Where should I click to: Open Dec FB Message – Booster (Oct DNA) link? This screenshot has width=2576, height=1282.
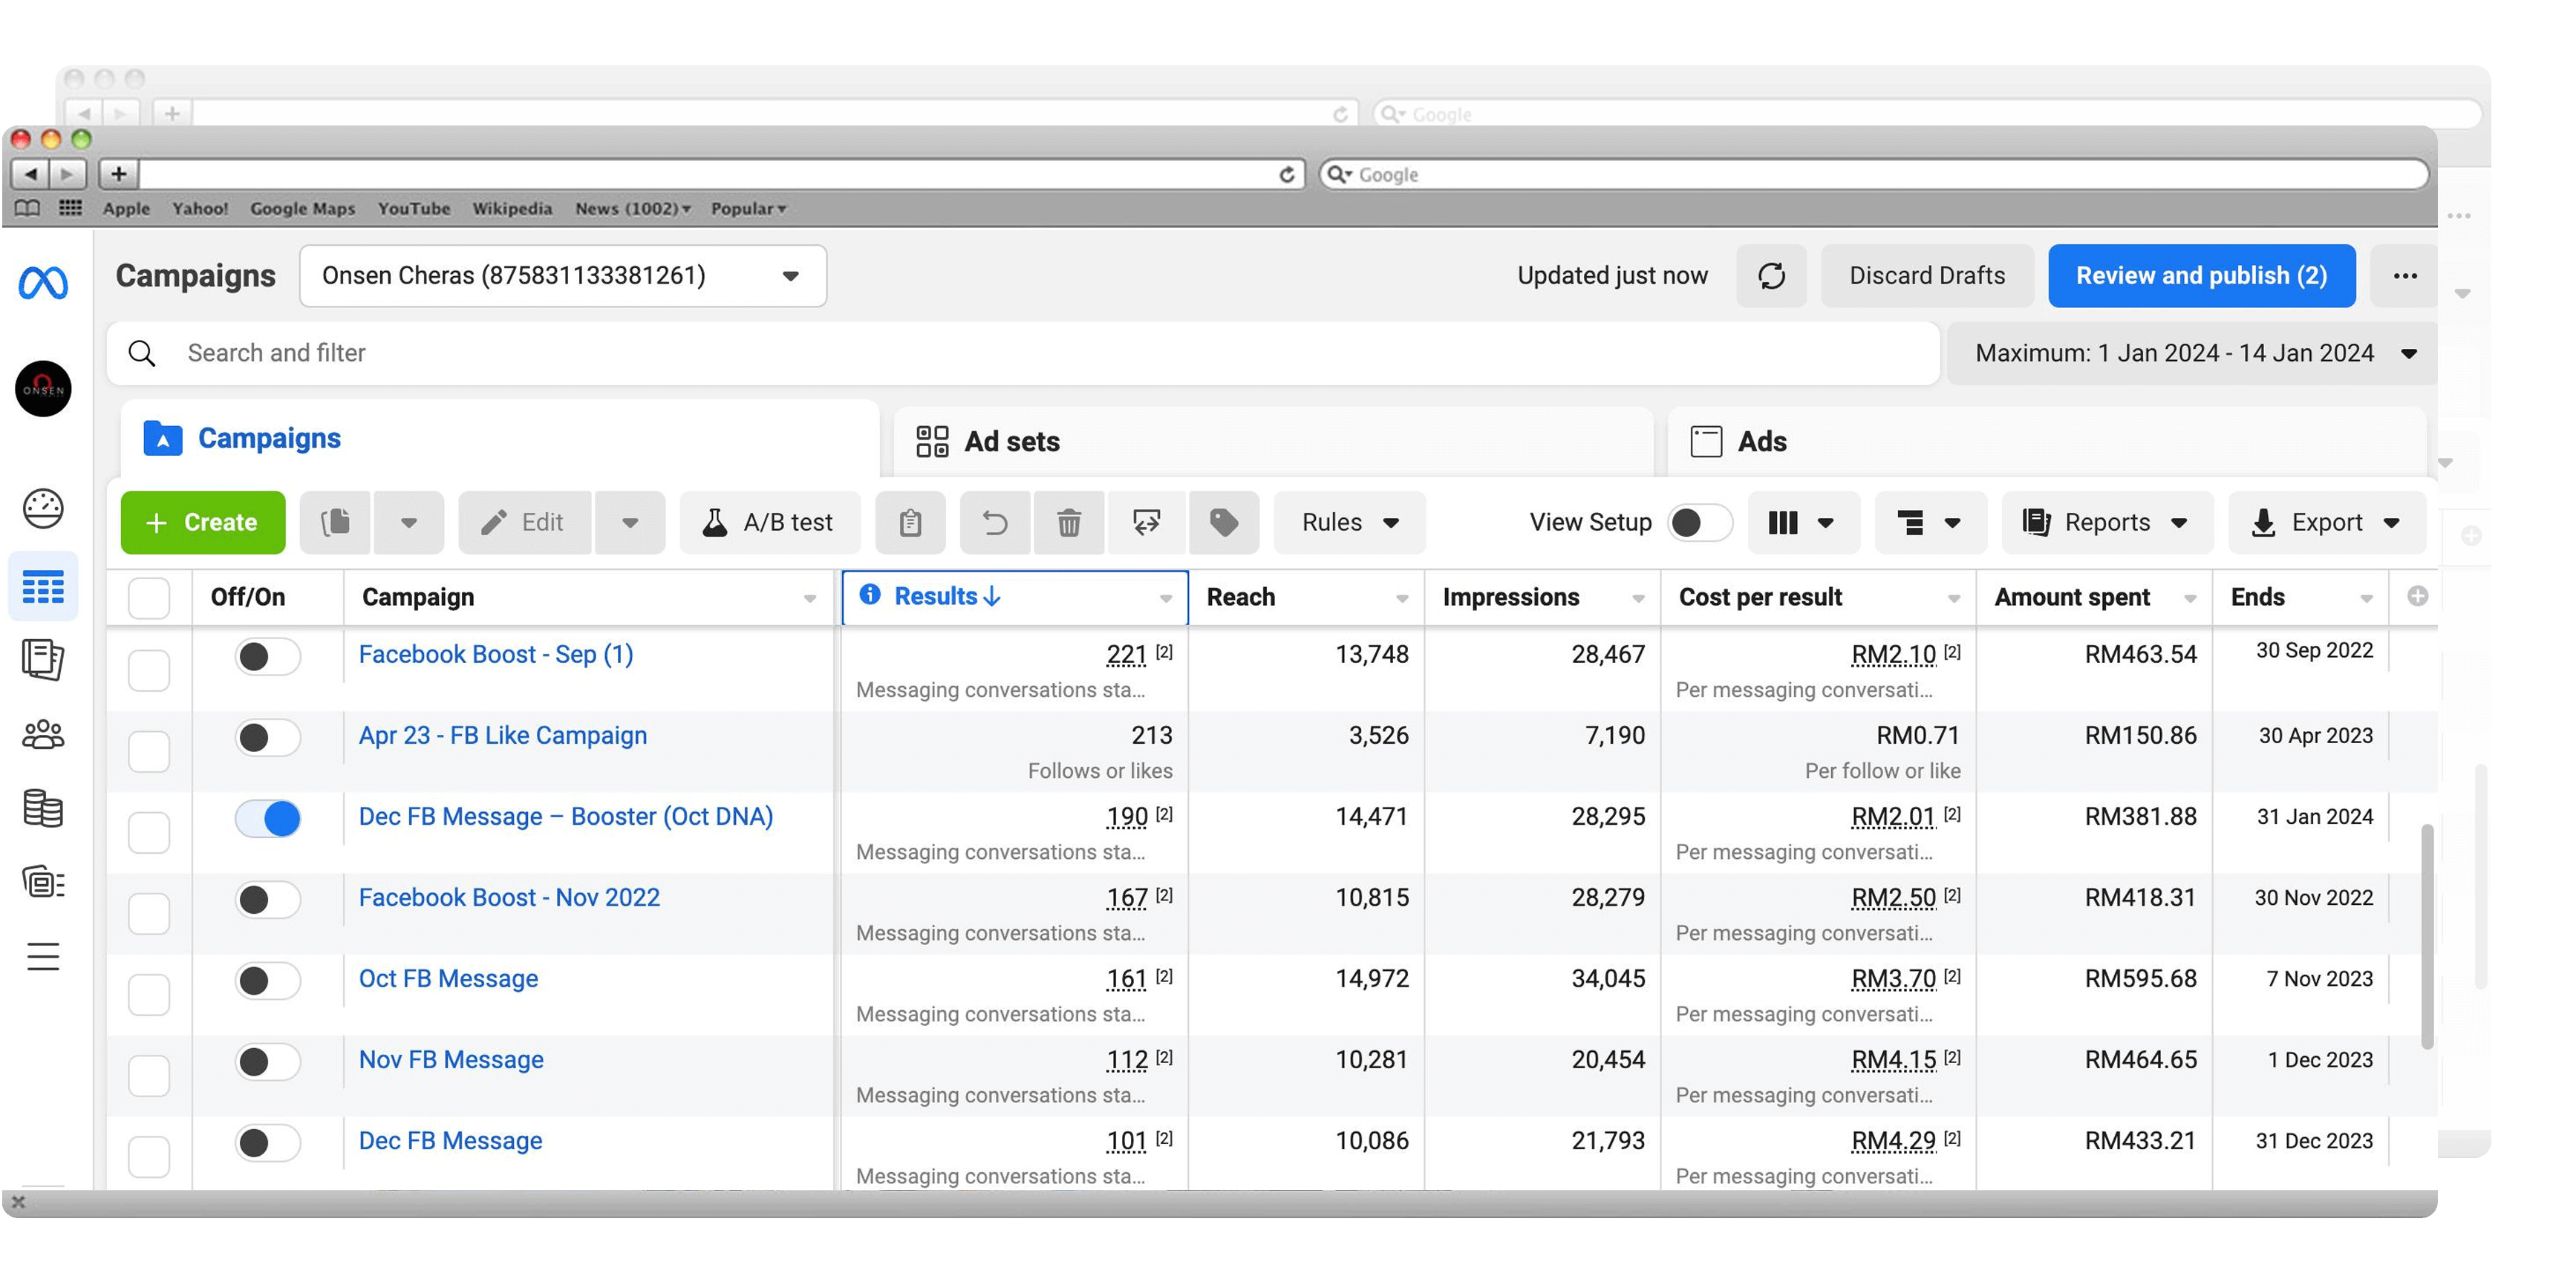point(566,816)
